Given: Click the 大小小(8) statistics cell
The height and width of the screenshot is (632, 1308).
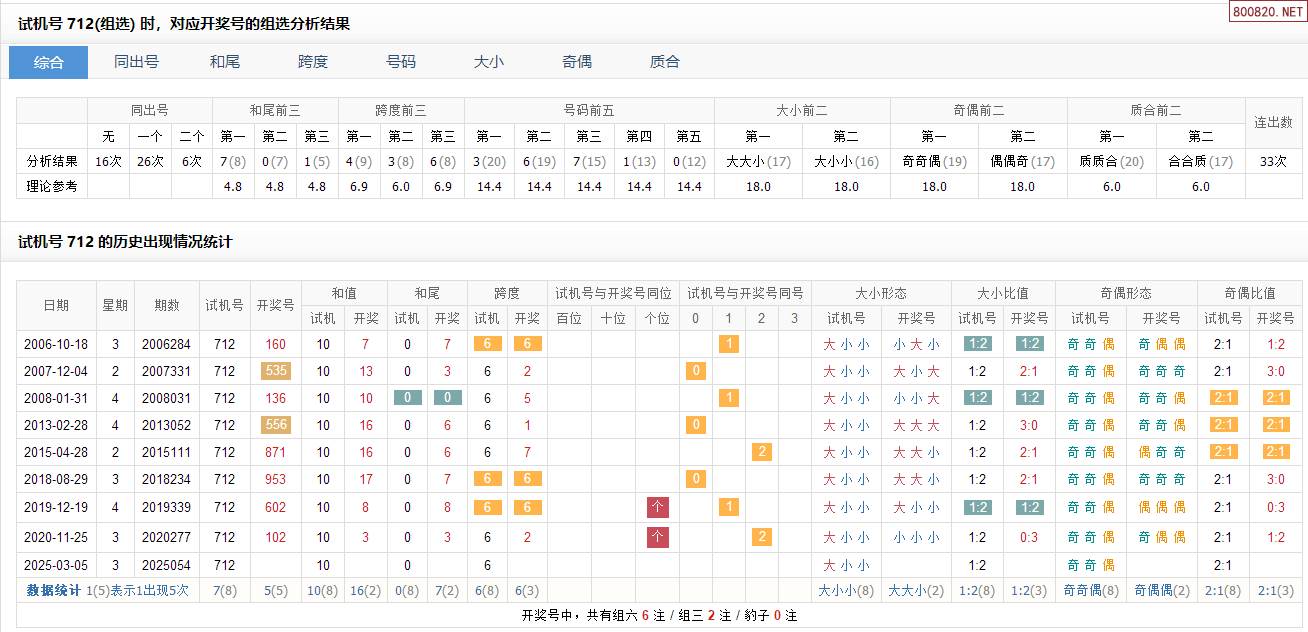Looking at the screenshot, I should click(846, 590).
